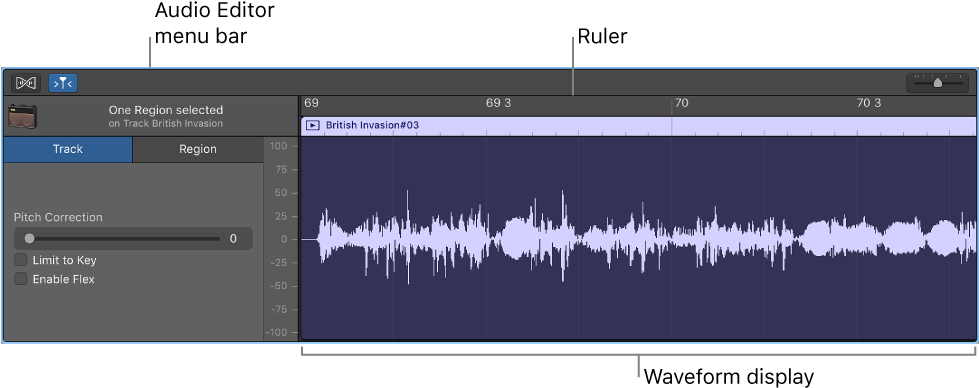Click the waveform in the display area
979x388 pixels.
pyautogui.click(x=637, y=238)
